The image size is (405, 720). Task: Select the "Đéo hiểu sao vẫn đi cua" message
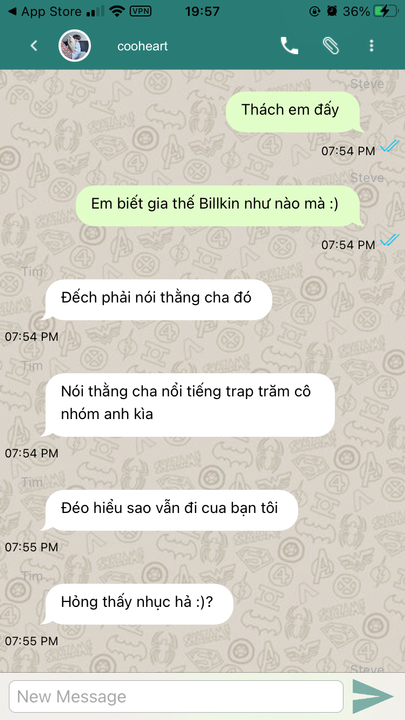click(170, 510)
